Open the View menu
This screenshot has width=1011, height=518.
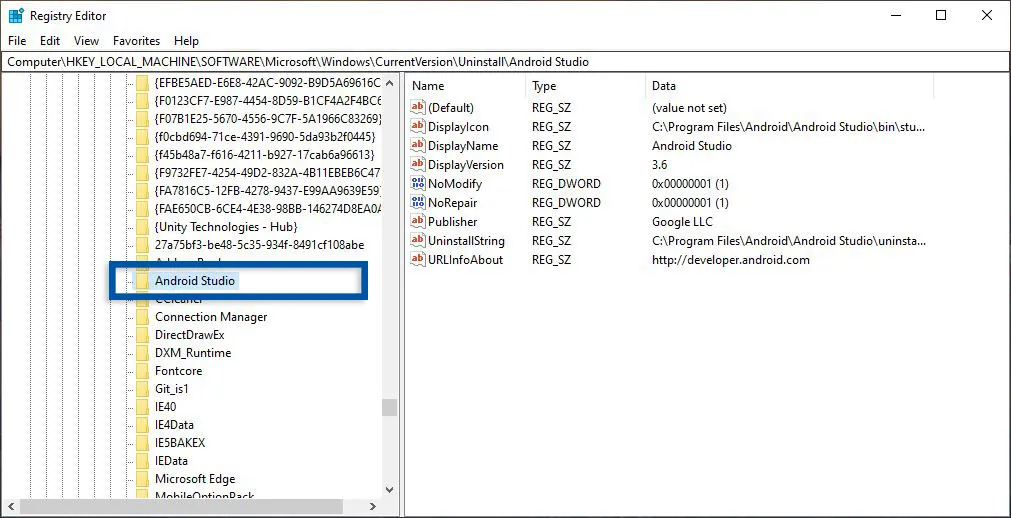(x=86, y=41)
